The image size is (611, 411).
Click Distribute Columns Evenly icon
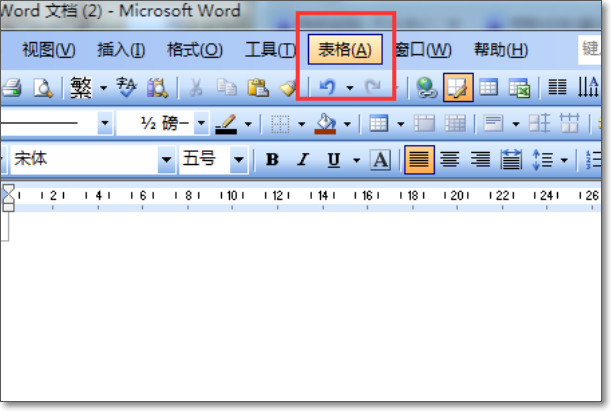tap(569, 123)
